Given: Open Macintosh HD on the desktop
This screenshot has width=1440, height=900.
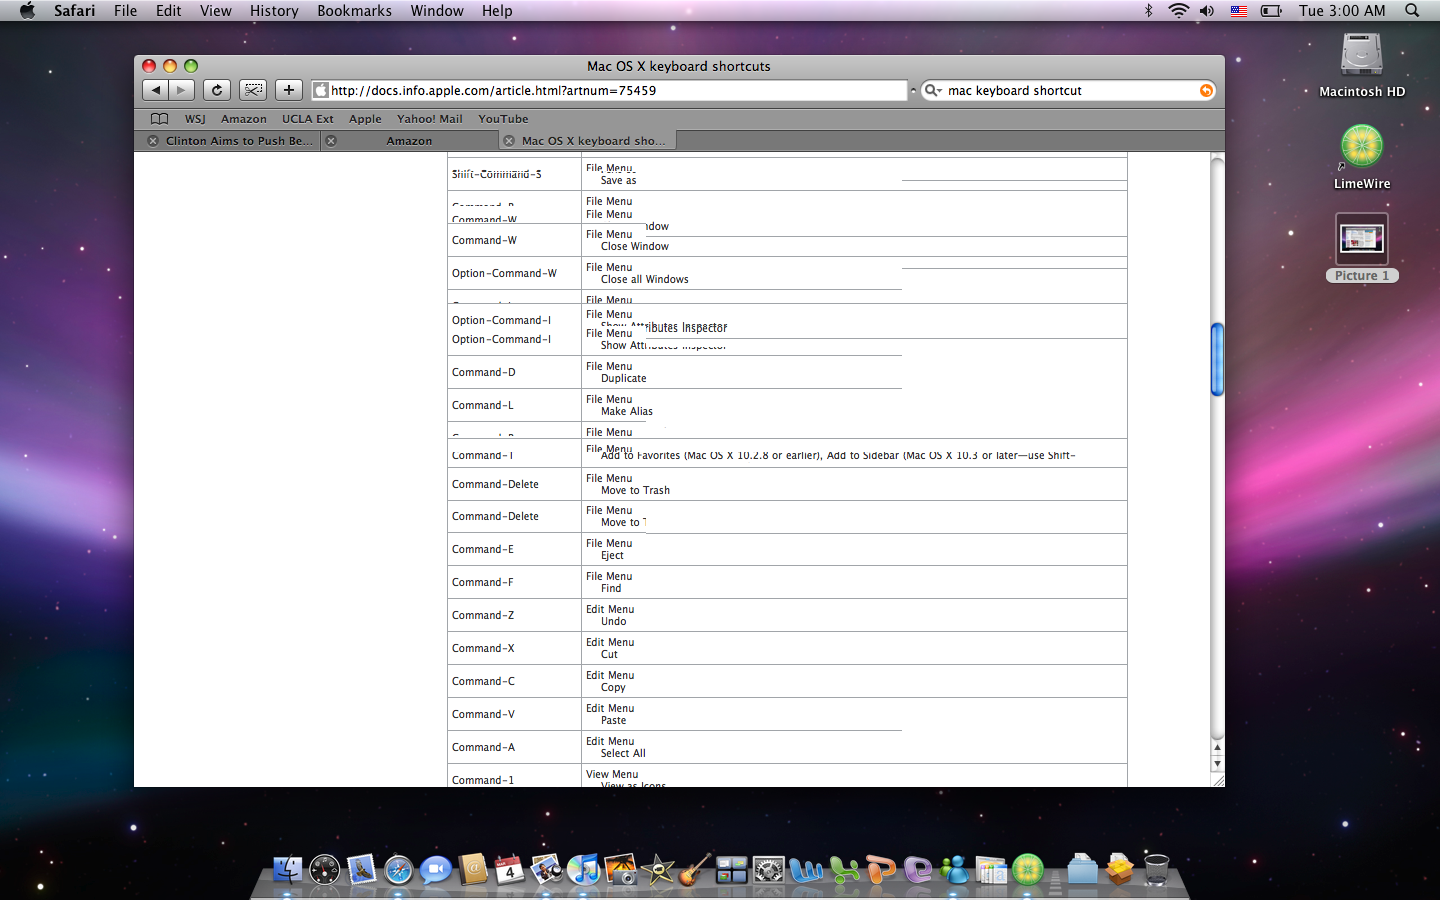Looking at the screenshot, I should (x=1362, y=65).
